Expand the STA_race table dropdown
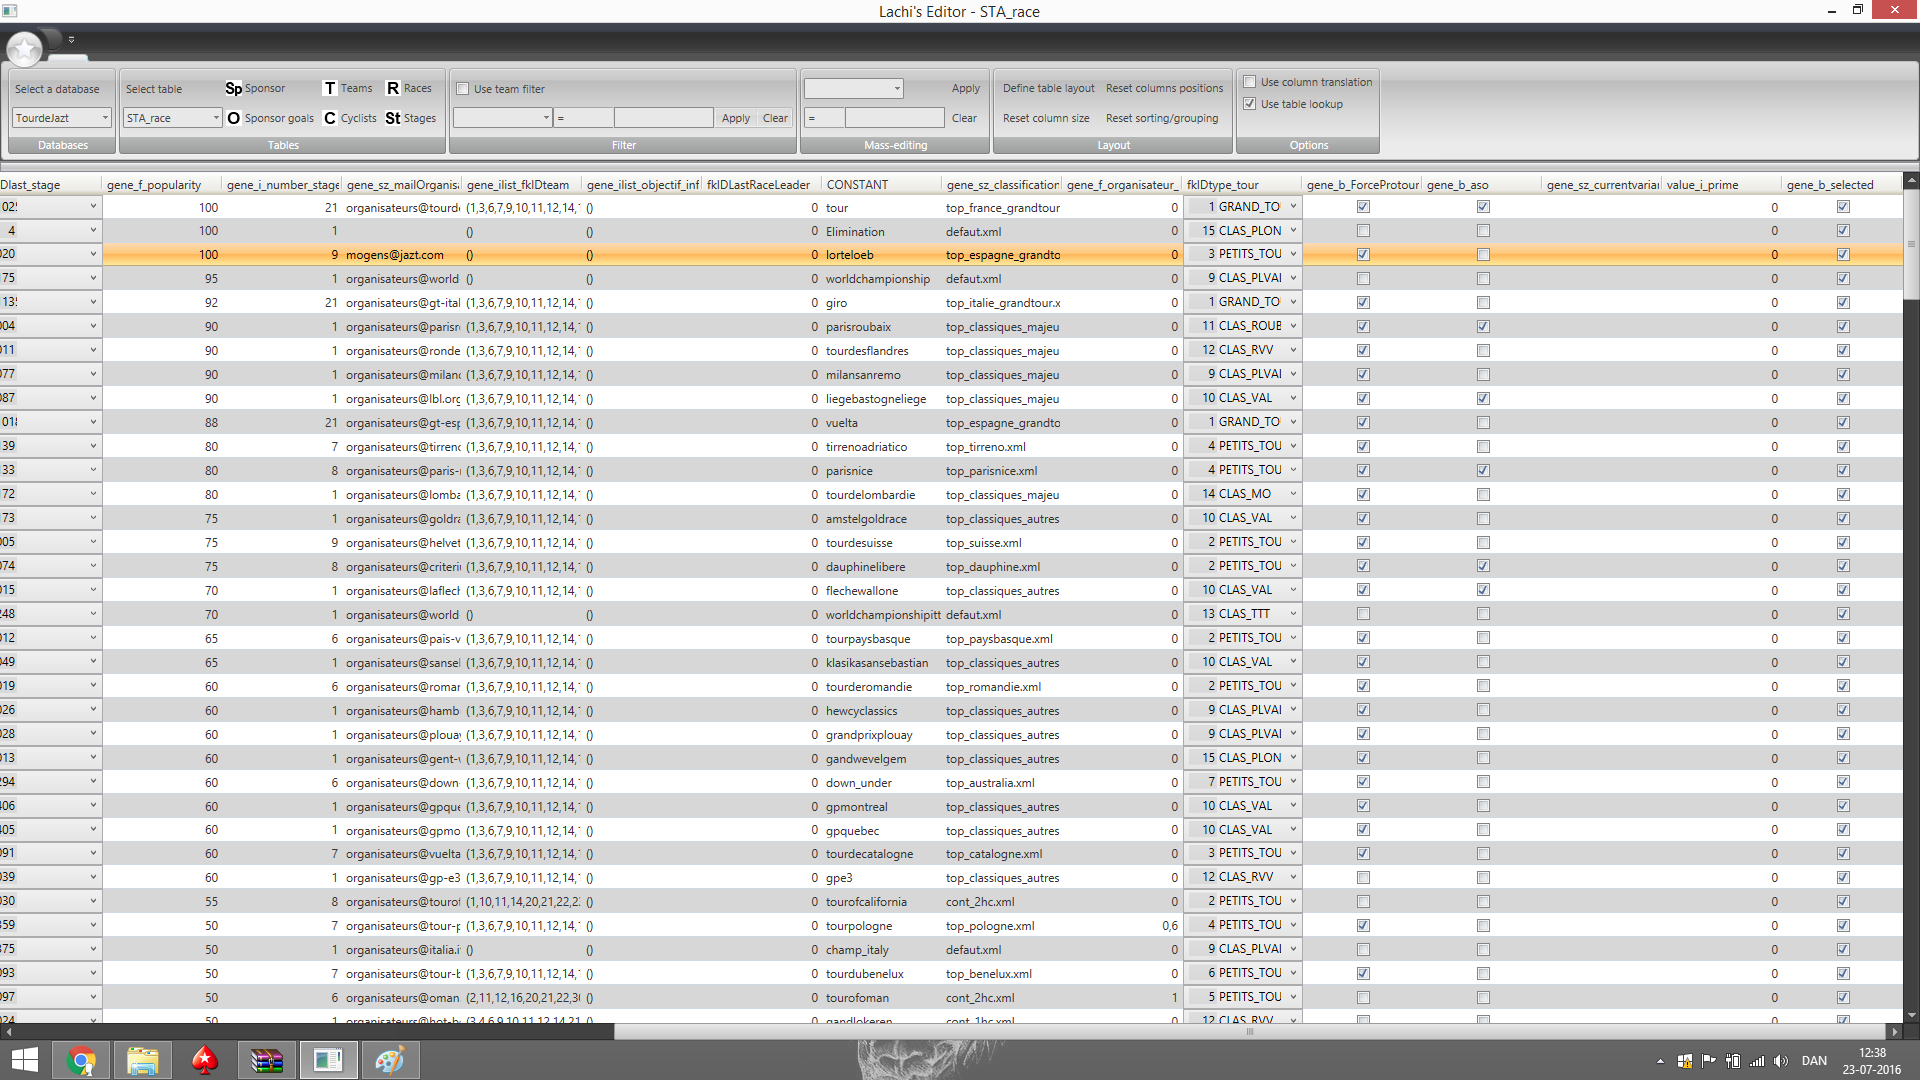The height and width of the screenshot is (1080, 1920). [x=216, y=118]
